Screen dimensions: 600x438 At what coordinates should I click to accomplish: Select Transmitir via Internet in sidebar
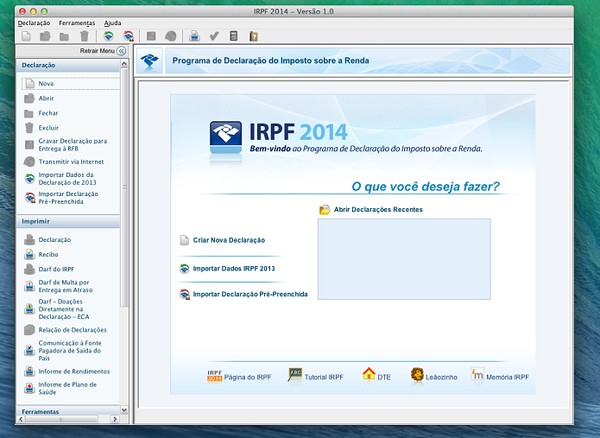[x=65, y=161]
